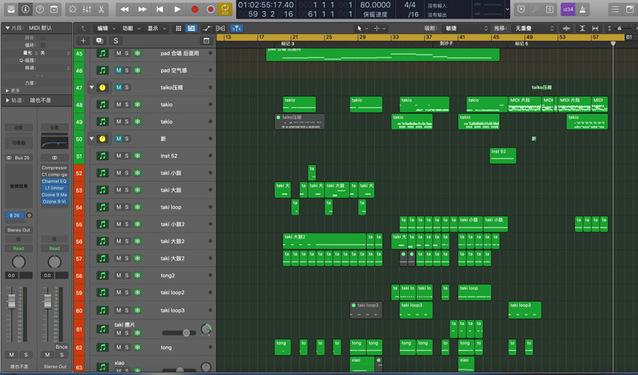Toggle the automation view icon
638x375 pixels.
(x=207, y=28)
